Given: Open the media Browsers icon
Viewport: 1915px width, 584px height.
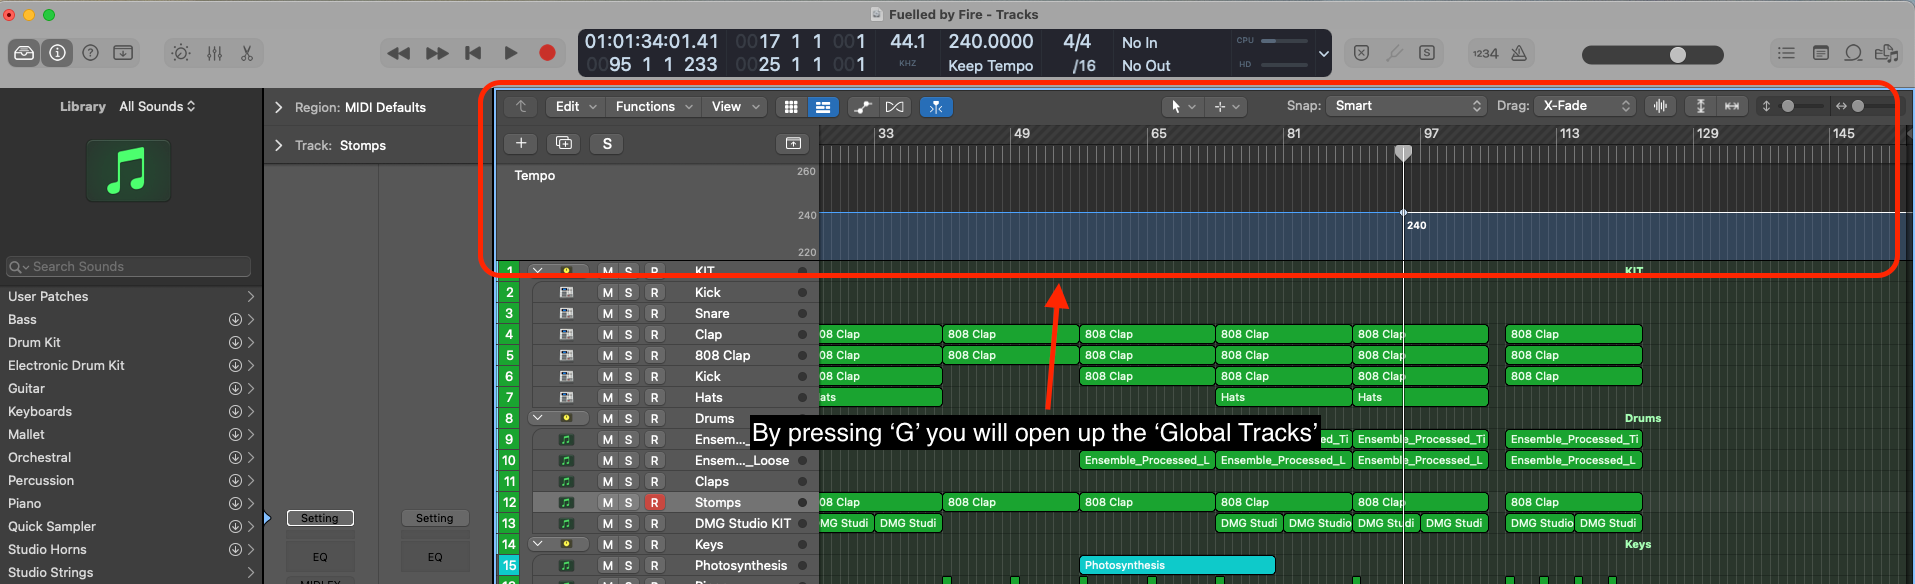Looking at the screenshot, I should coord(1887,53).
